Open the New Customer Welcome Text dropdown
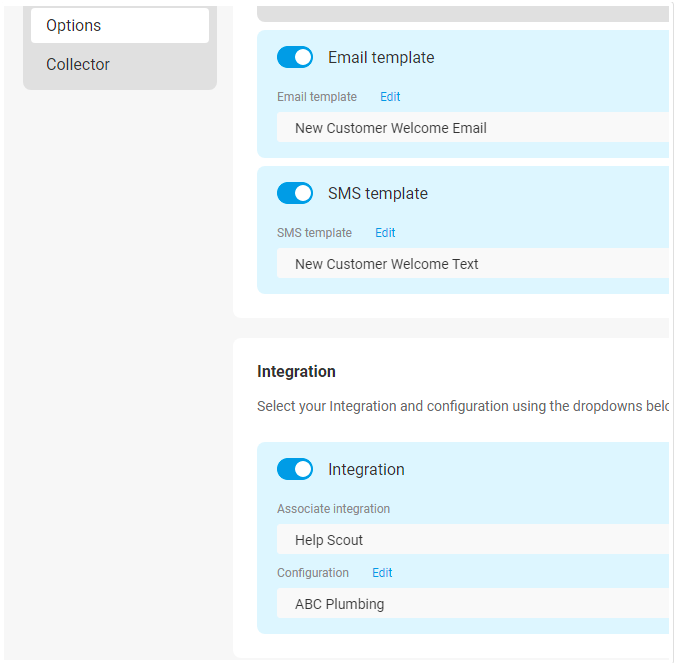This screenshot has width=676, height=664. pyautogui.click(x=473, y=263)
